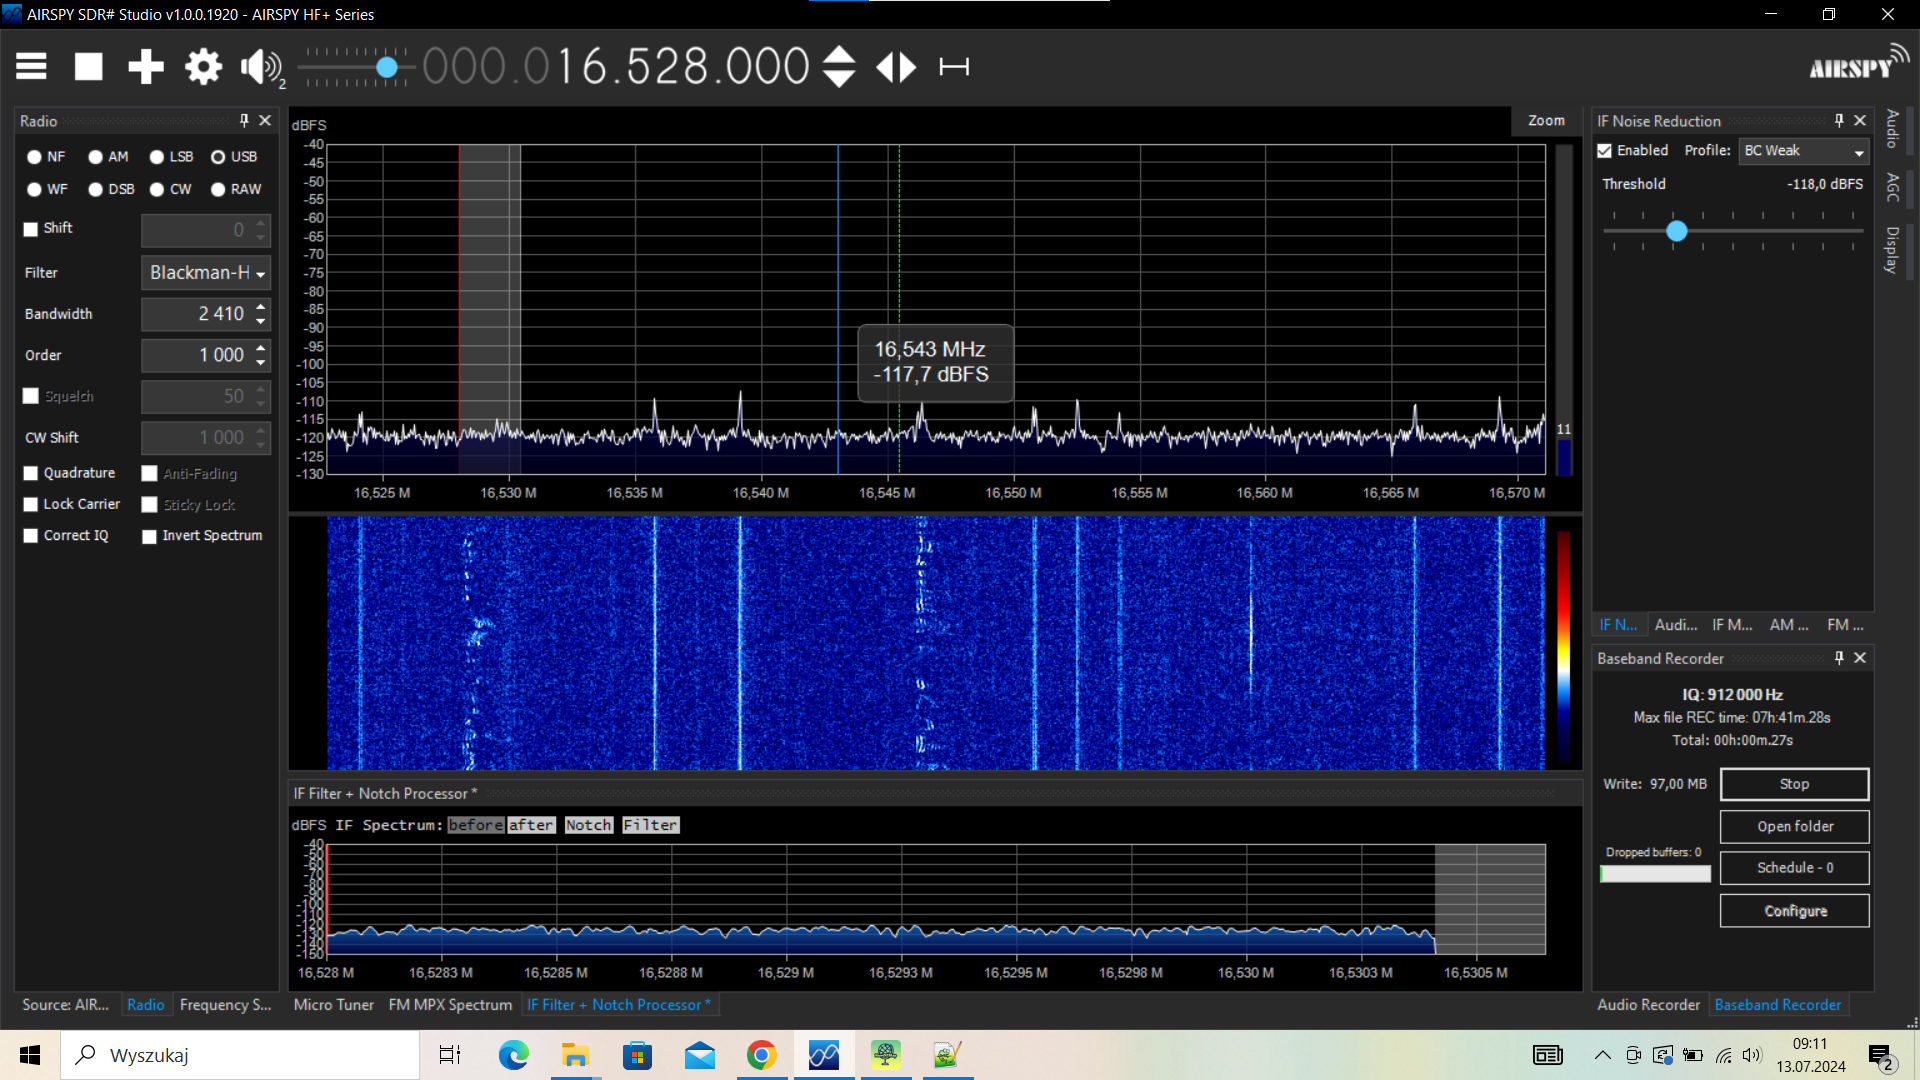Viewport: 1920px width, 1080px height.
Task: Click the Filter button in IF processor
Action: point(651,825)
